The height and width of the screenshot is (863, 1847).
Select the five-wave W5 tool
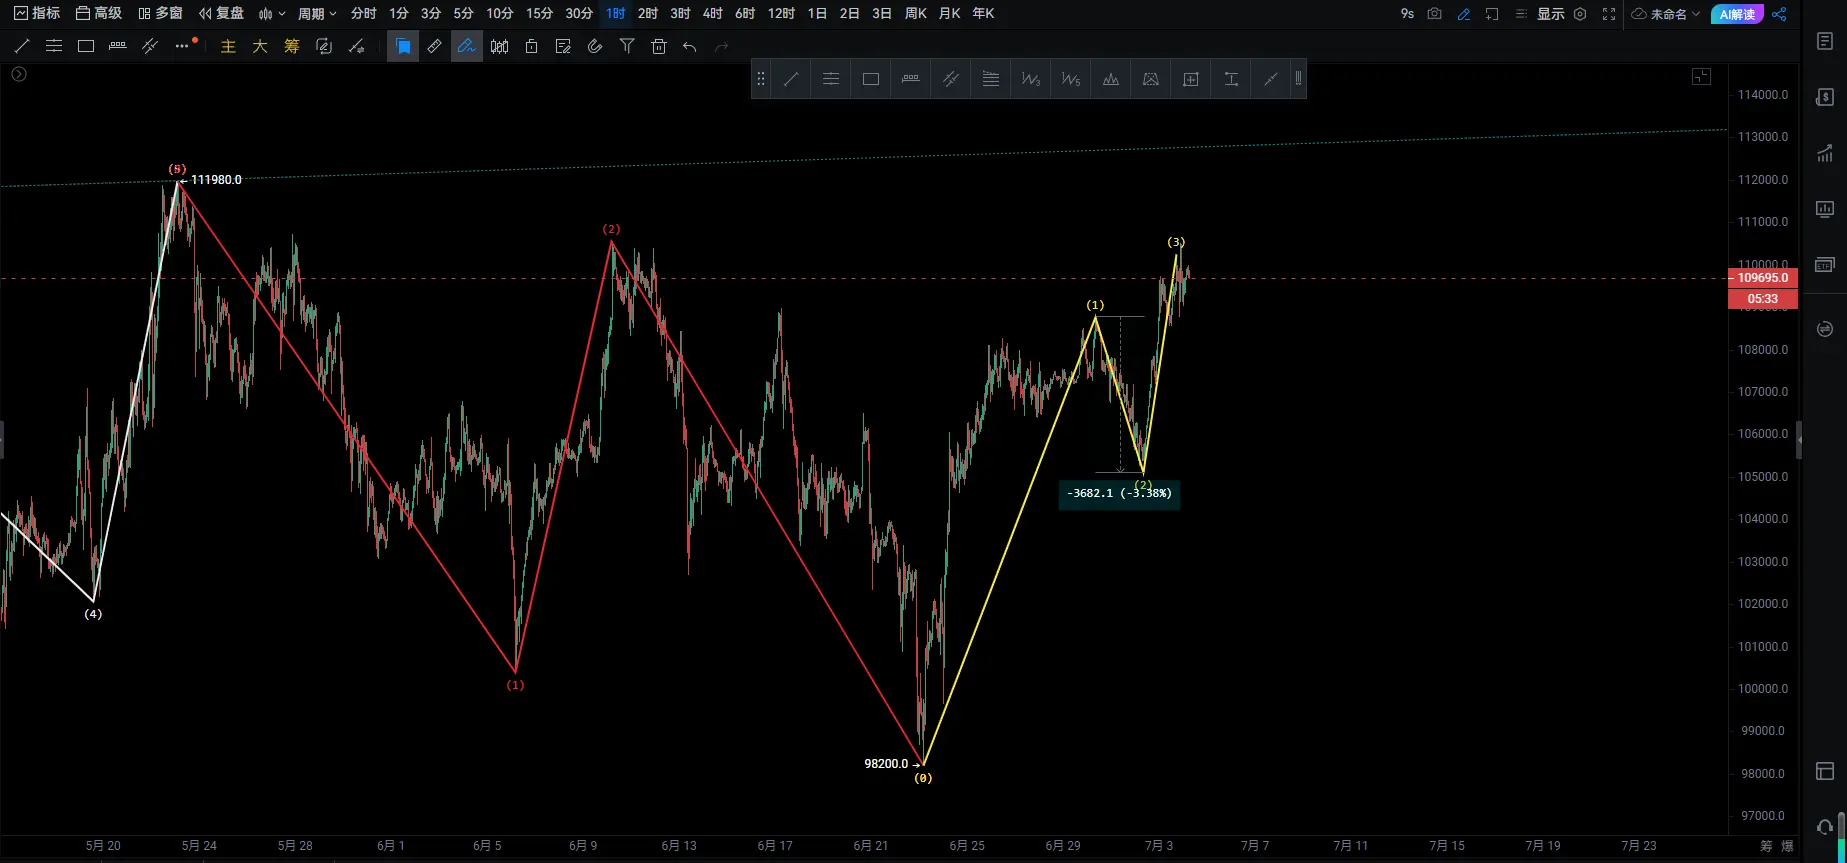coord(1071,79)
